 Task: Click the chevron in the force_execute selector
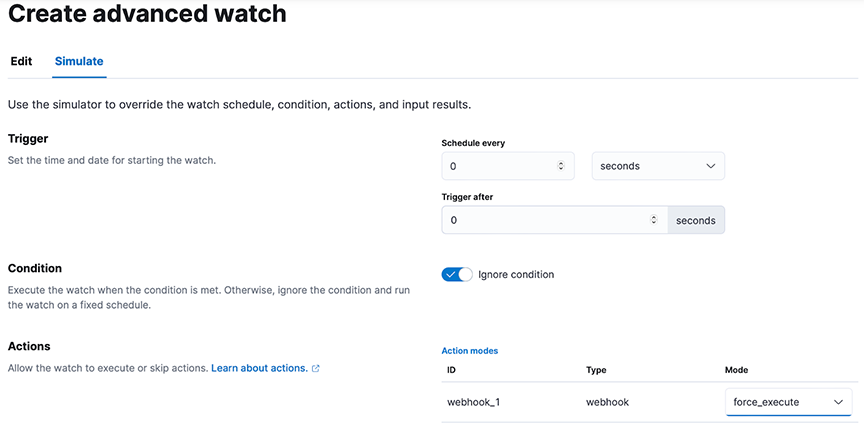tap(838, 402)
